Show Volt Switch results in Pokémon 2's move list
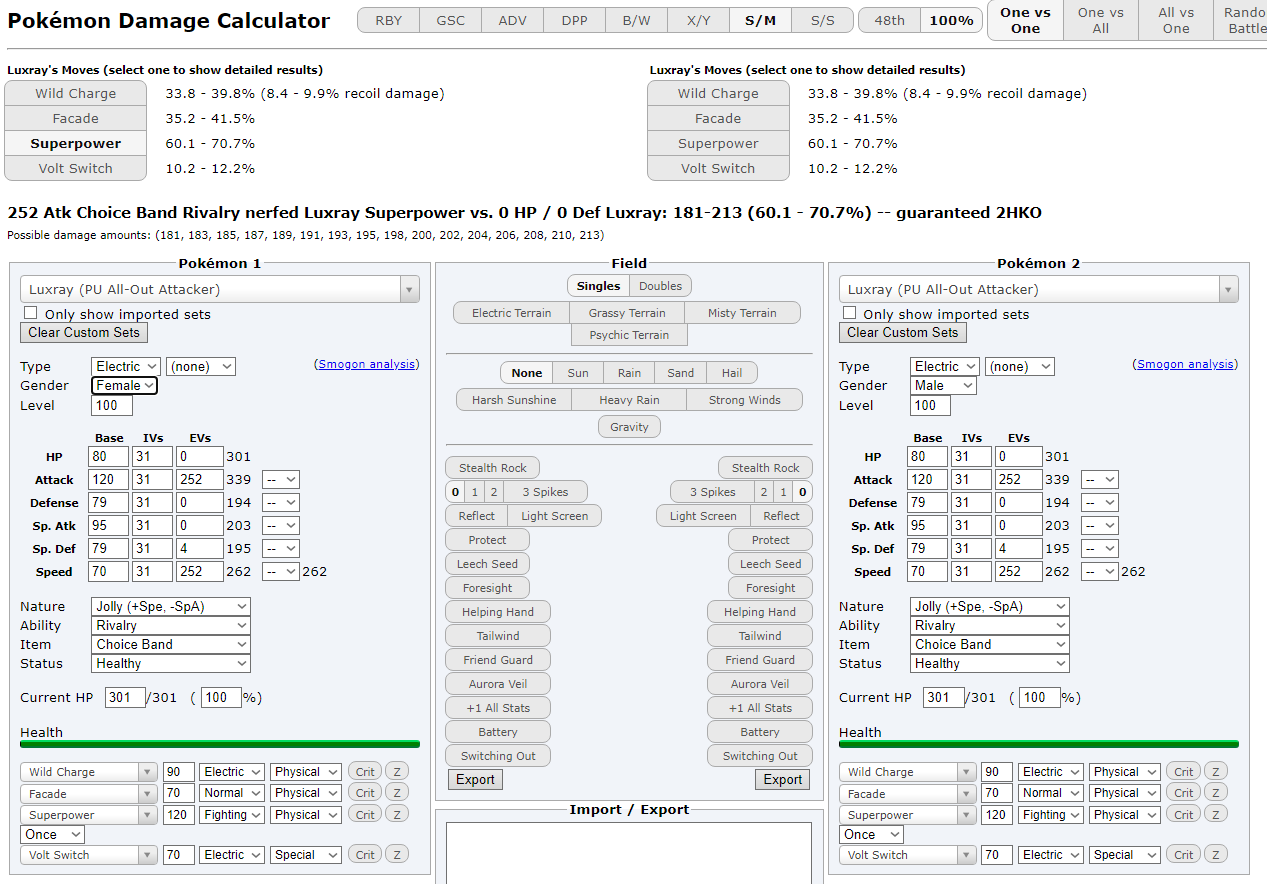This screenshot has height=884, width=1267. coord(718,169)
